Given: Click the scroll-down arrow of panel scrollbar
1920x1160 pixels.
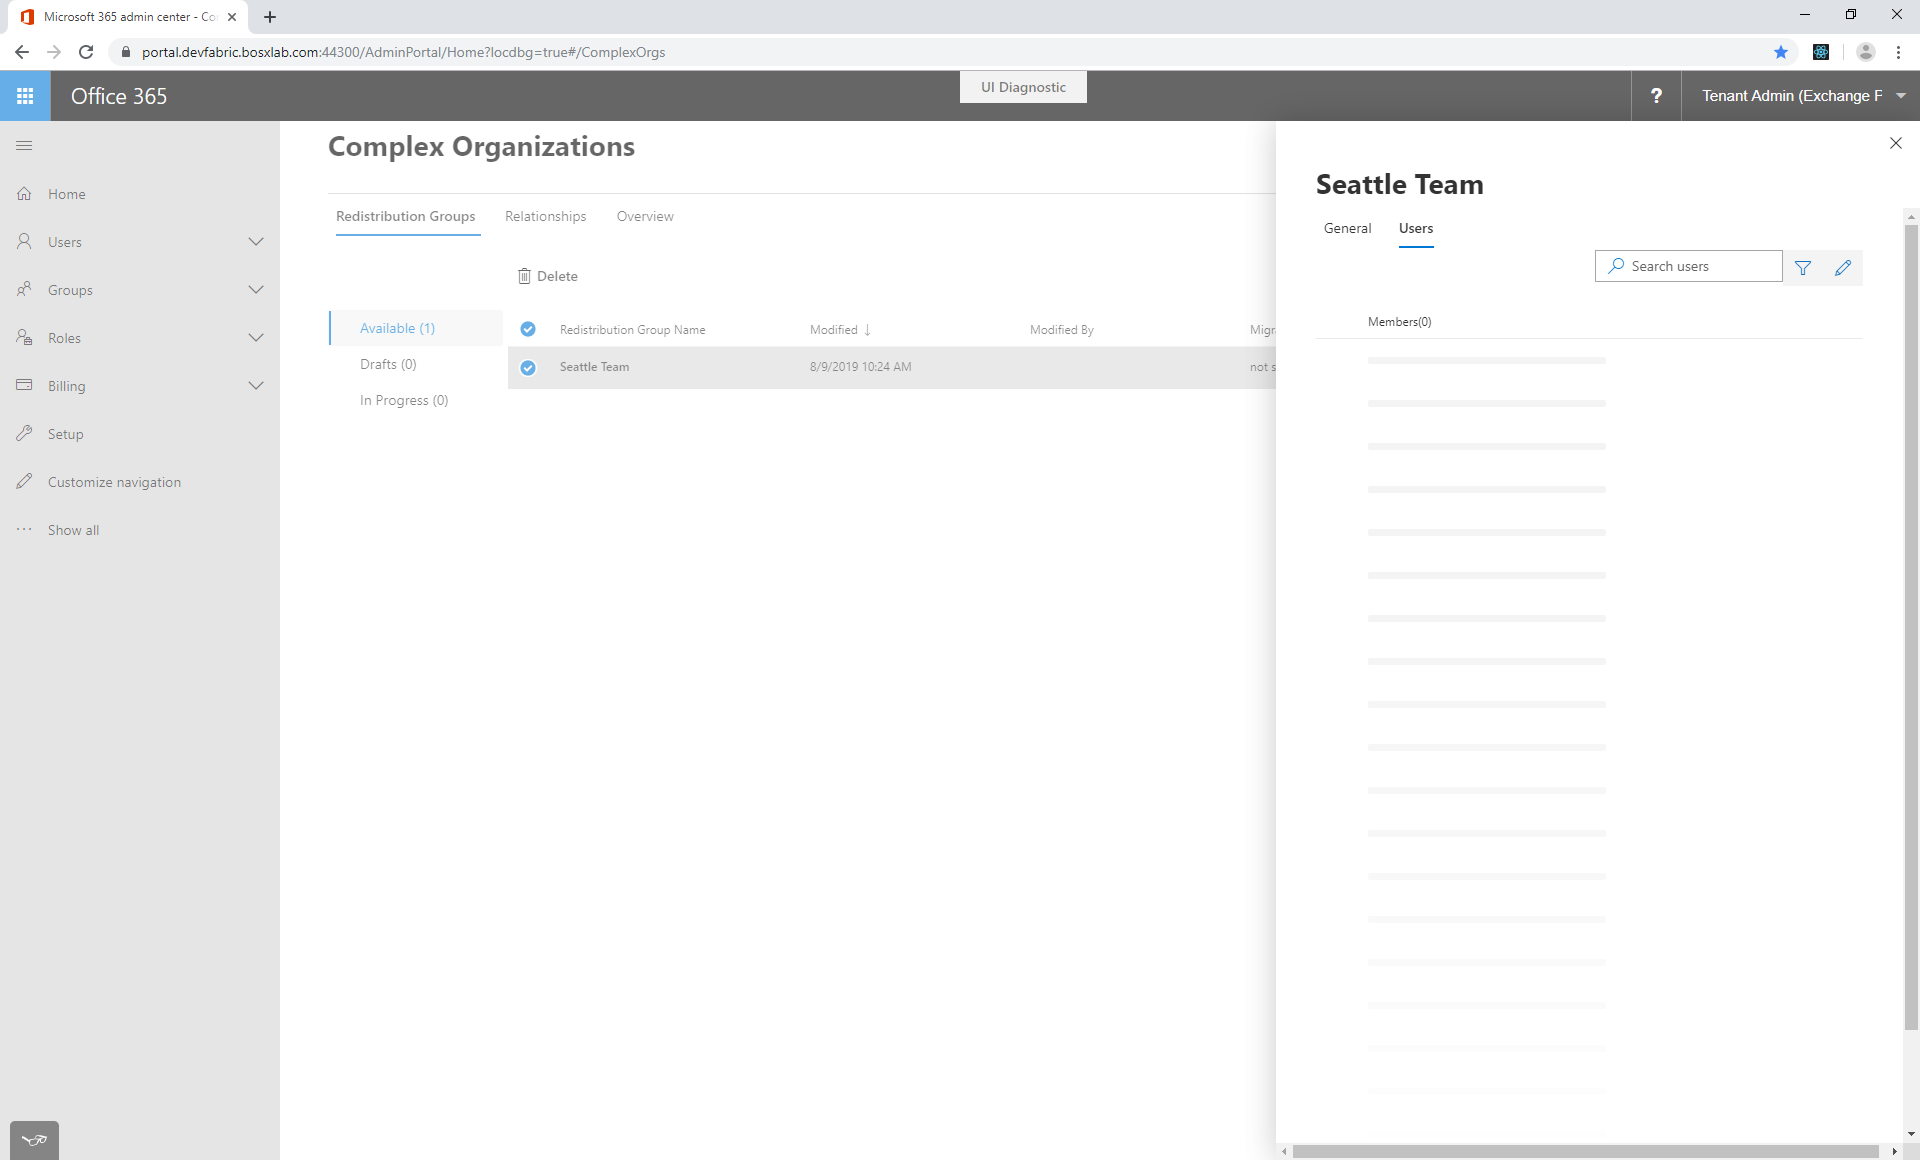Looking at the screenshot, I should pos(1911,1134).
